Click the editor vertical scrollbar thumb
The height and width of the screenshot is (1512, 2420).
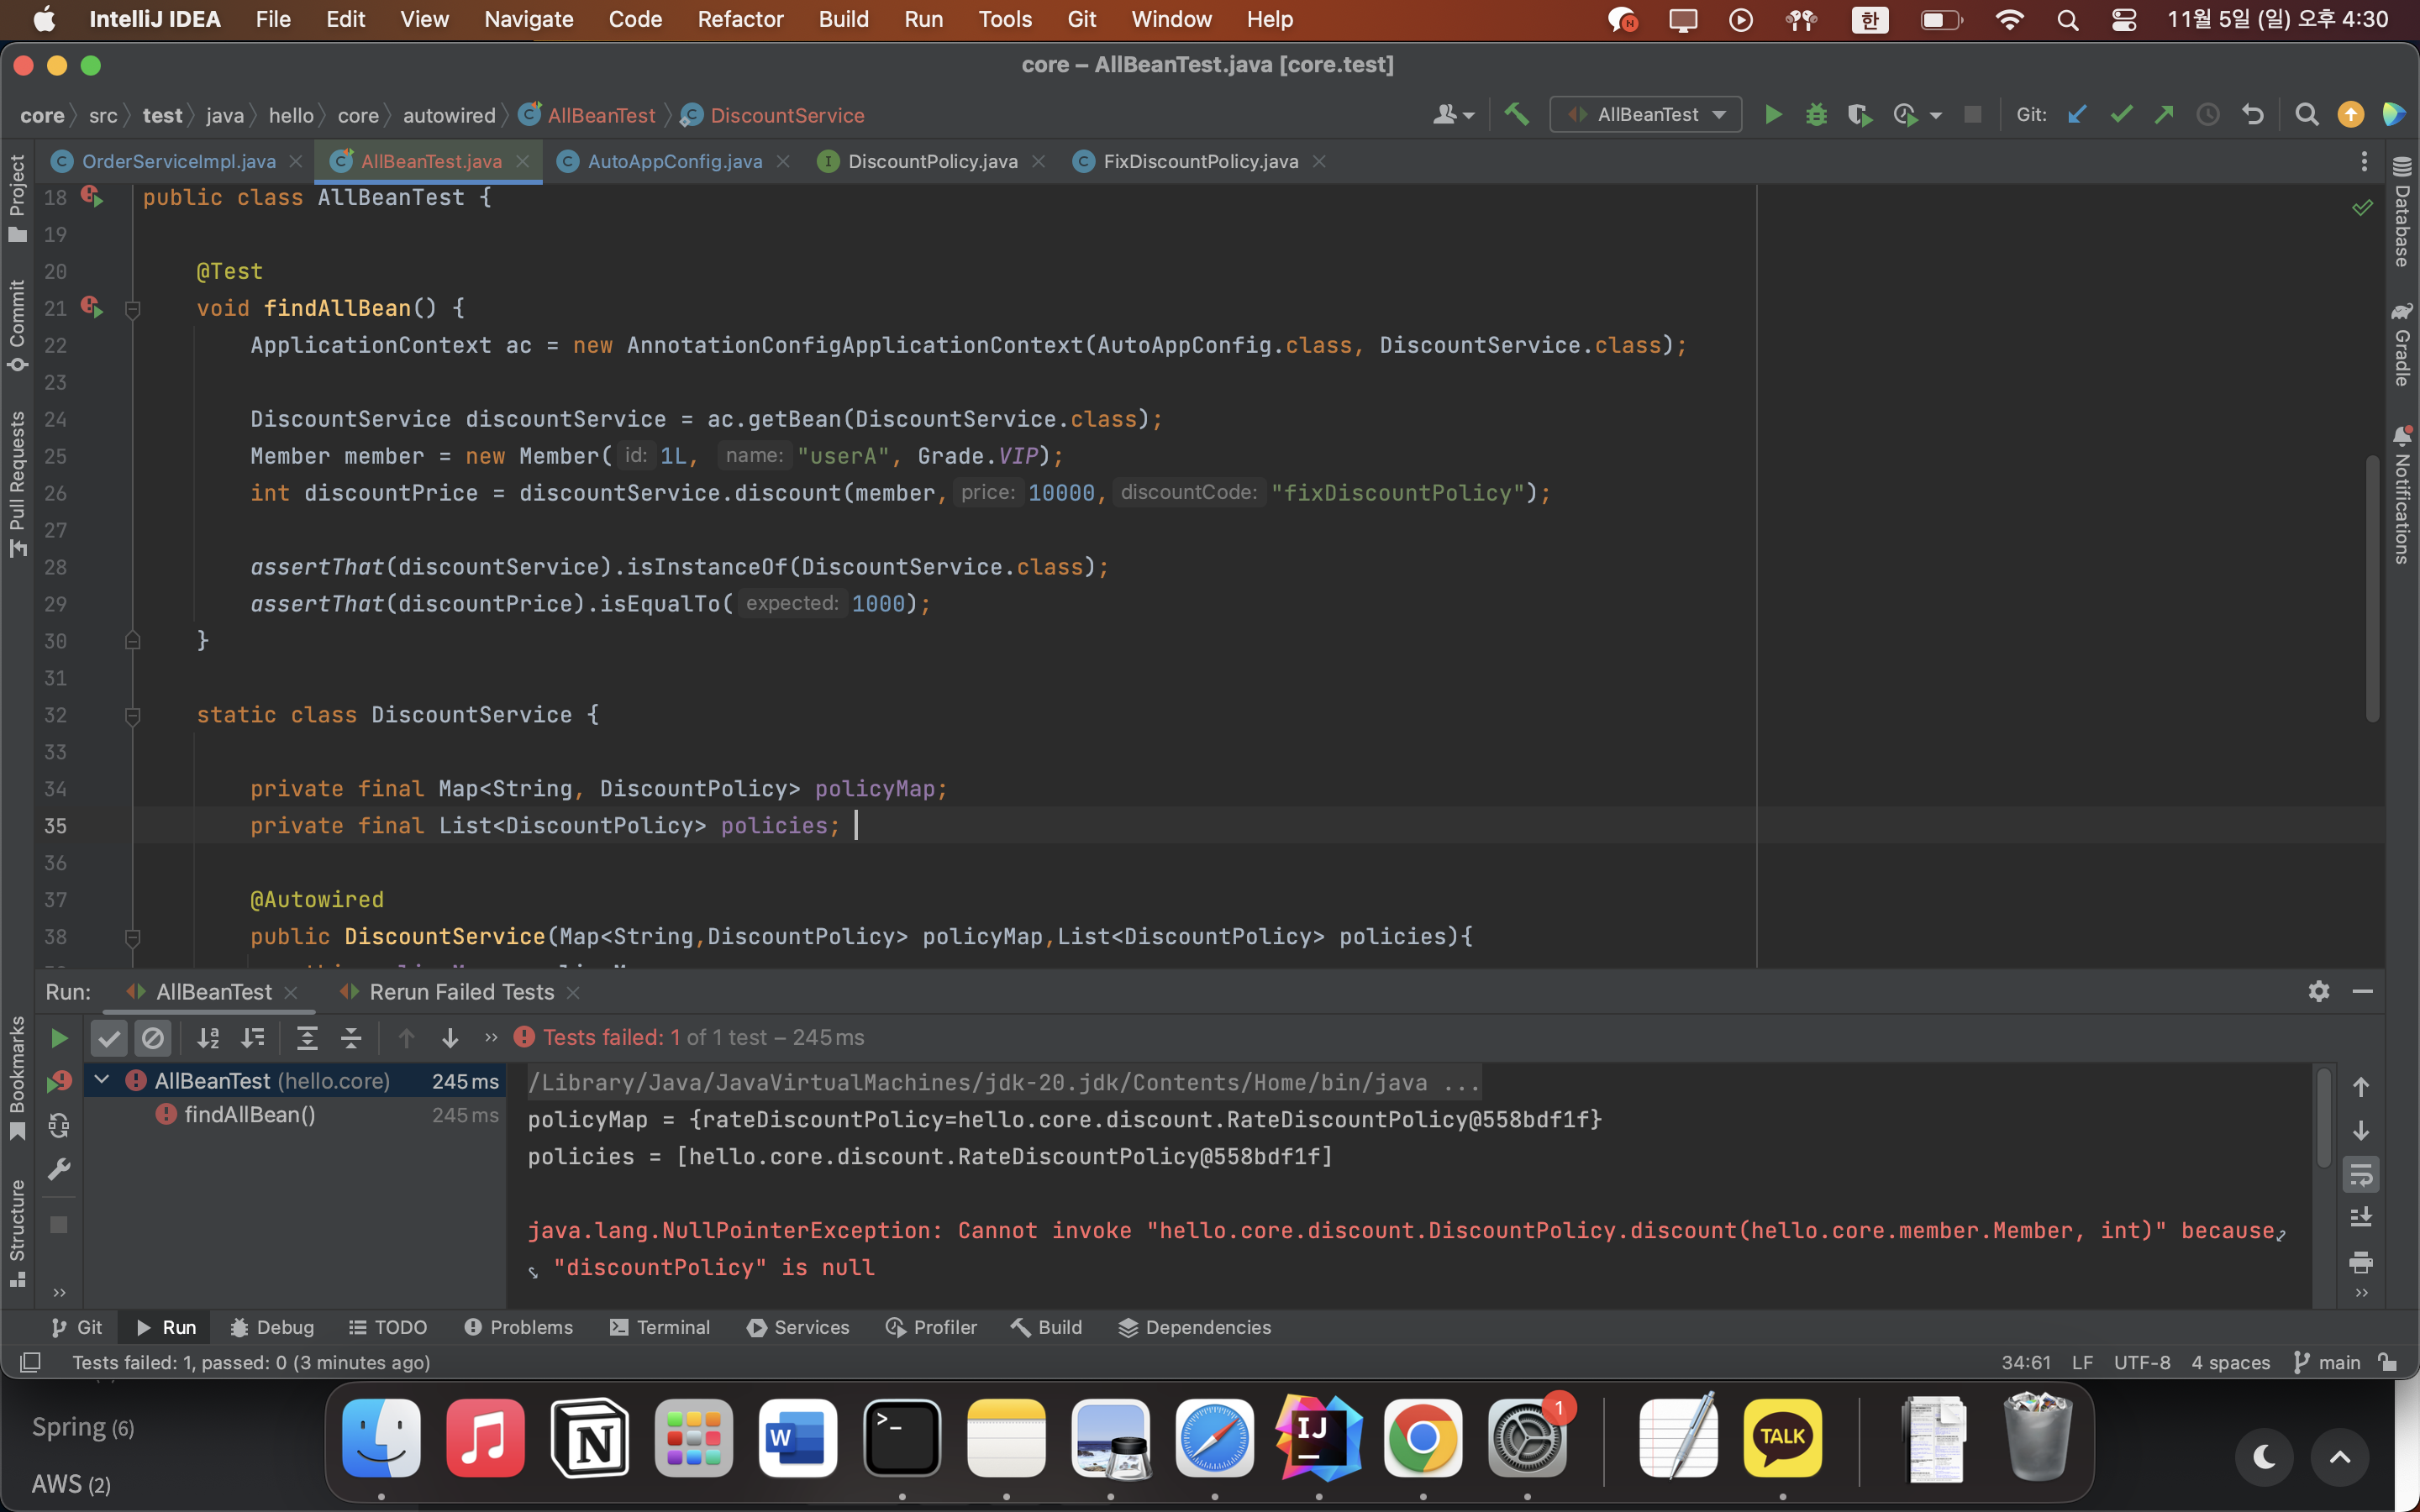click(2372, 588)
